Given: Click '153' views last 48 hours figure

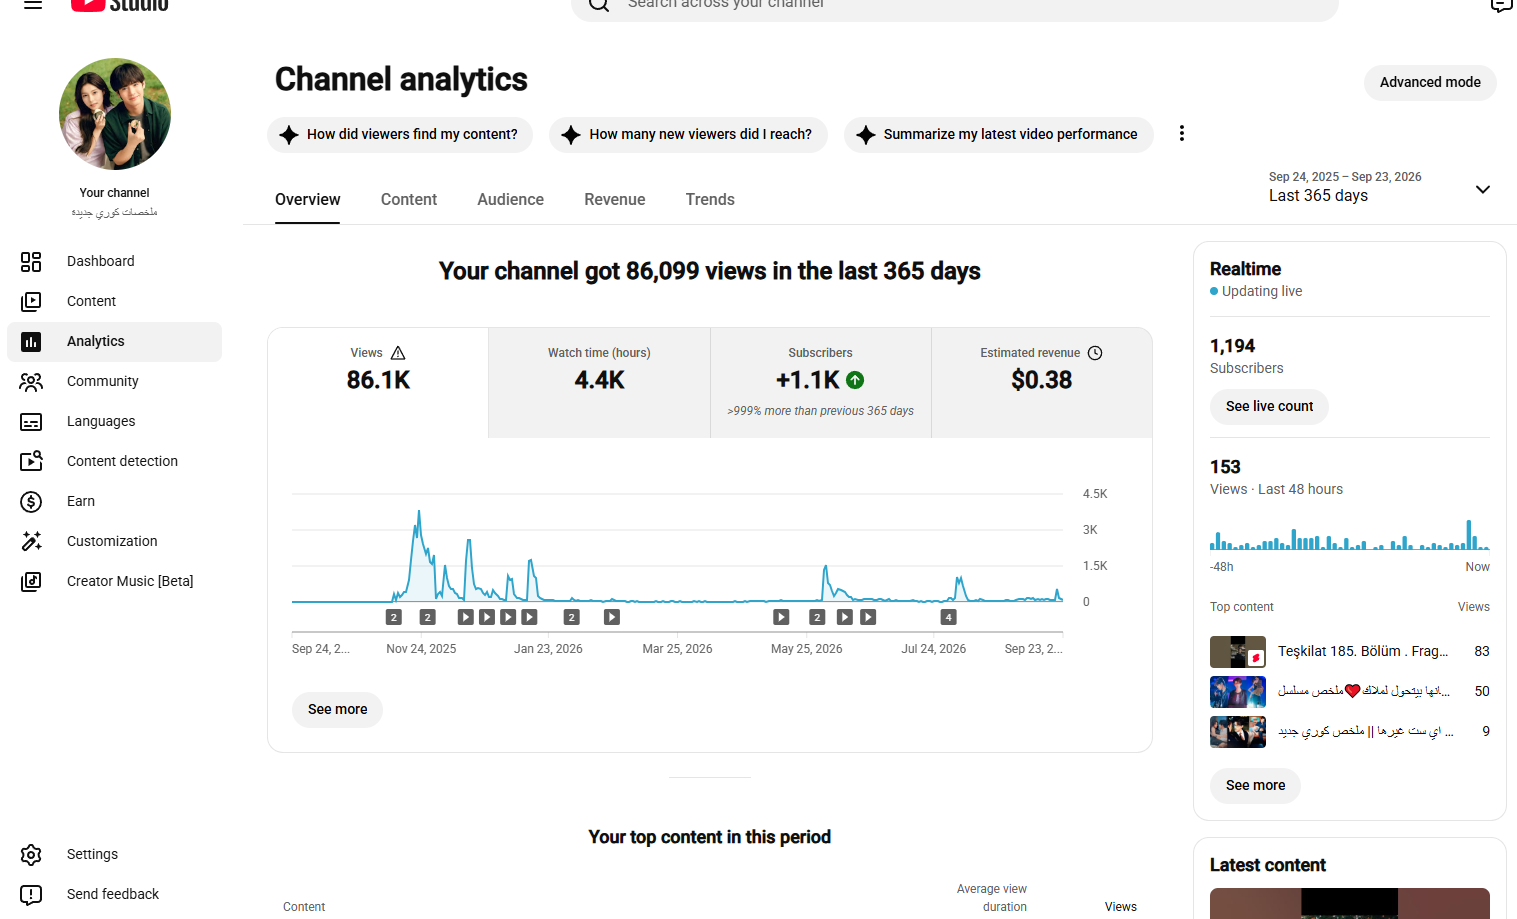Looking at the screenshot, I should [1225, 467].
